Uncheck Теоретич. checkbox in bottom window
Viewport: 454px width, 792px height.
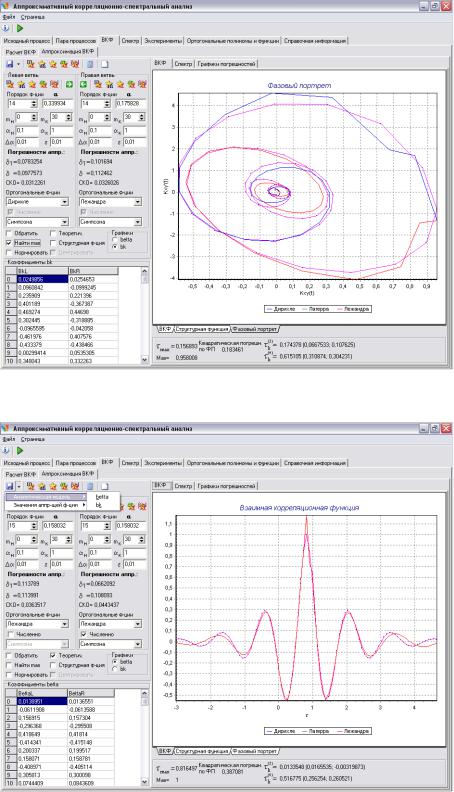(53, 656)
